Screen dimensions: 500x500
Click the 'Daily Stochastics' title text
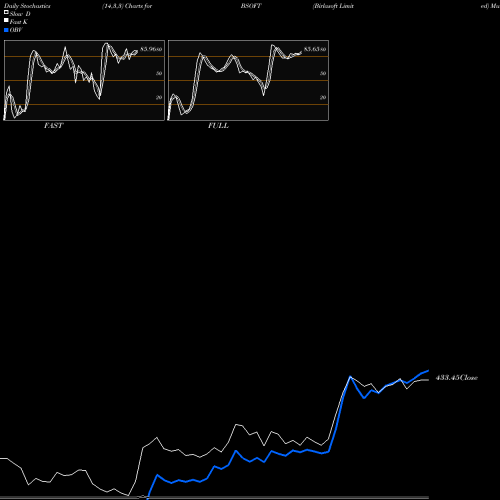click(27, 6)
